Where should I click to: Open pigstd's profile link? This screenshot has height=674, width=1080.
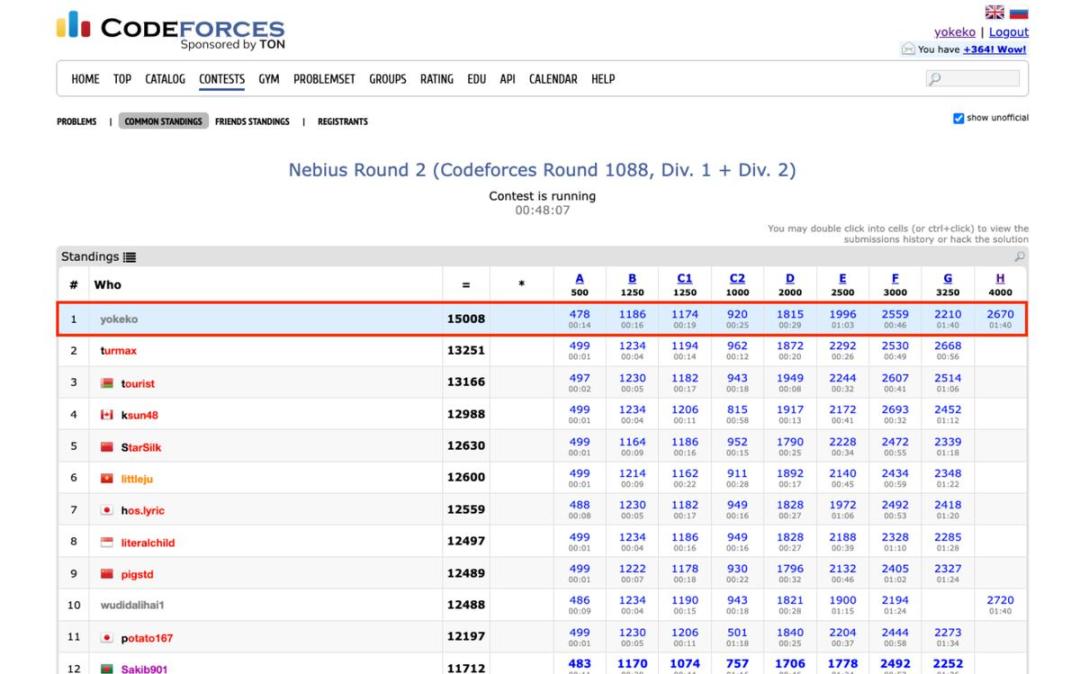(x=137, y=574)
